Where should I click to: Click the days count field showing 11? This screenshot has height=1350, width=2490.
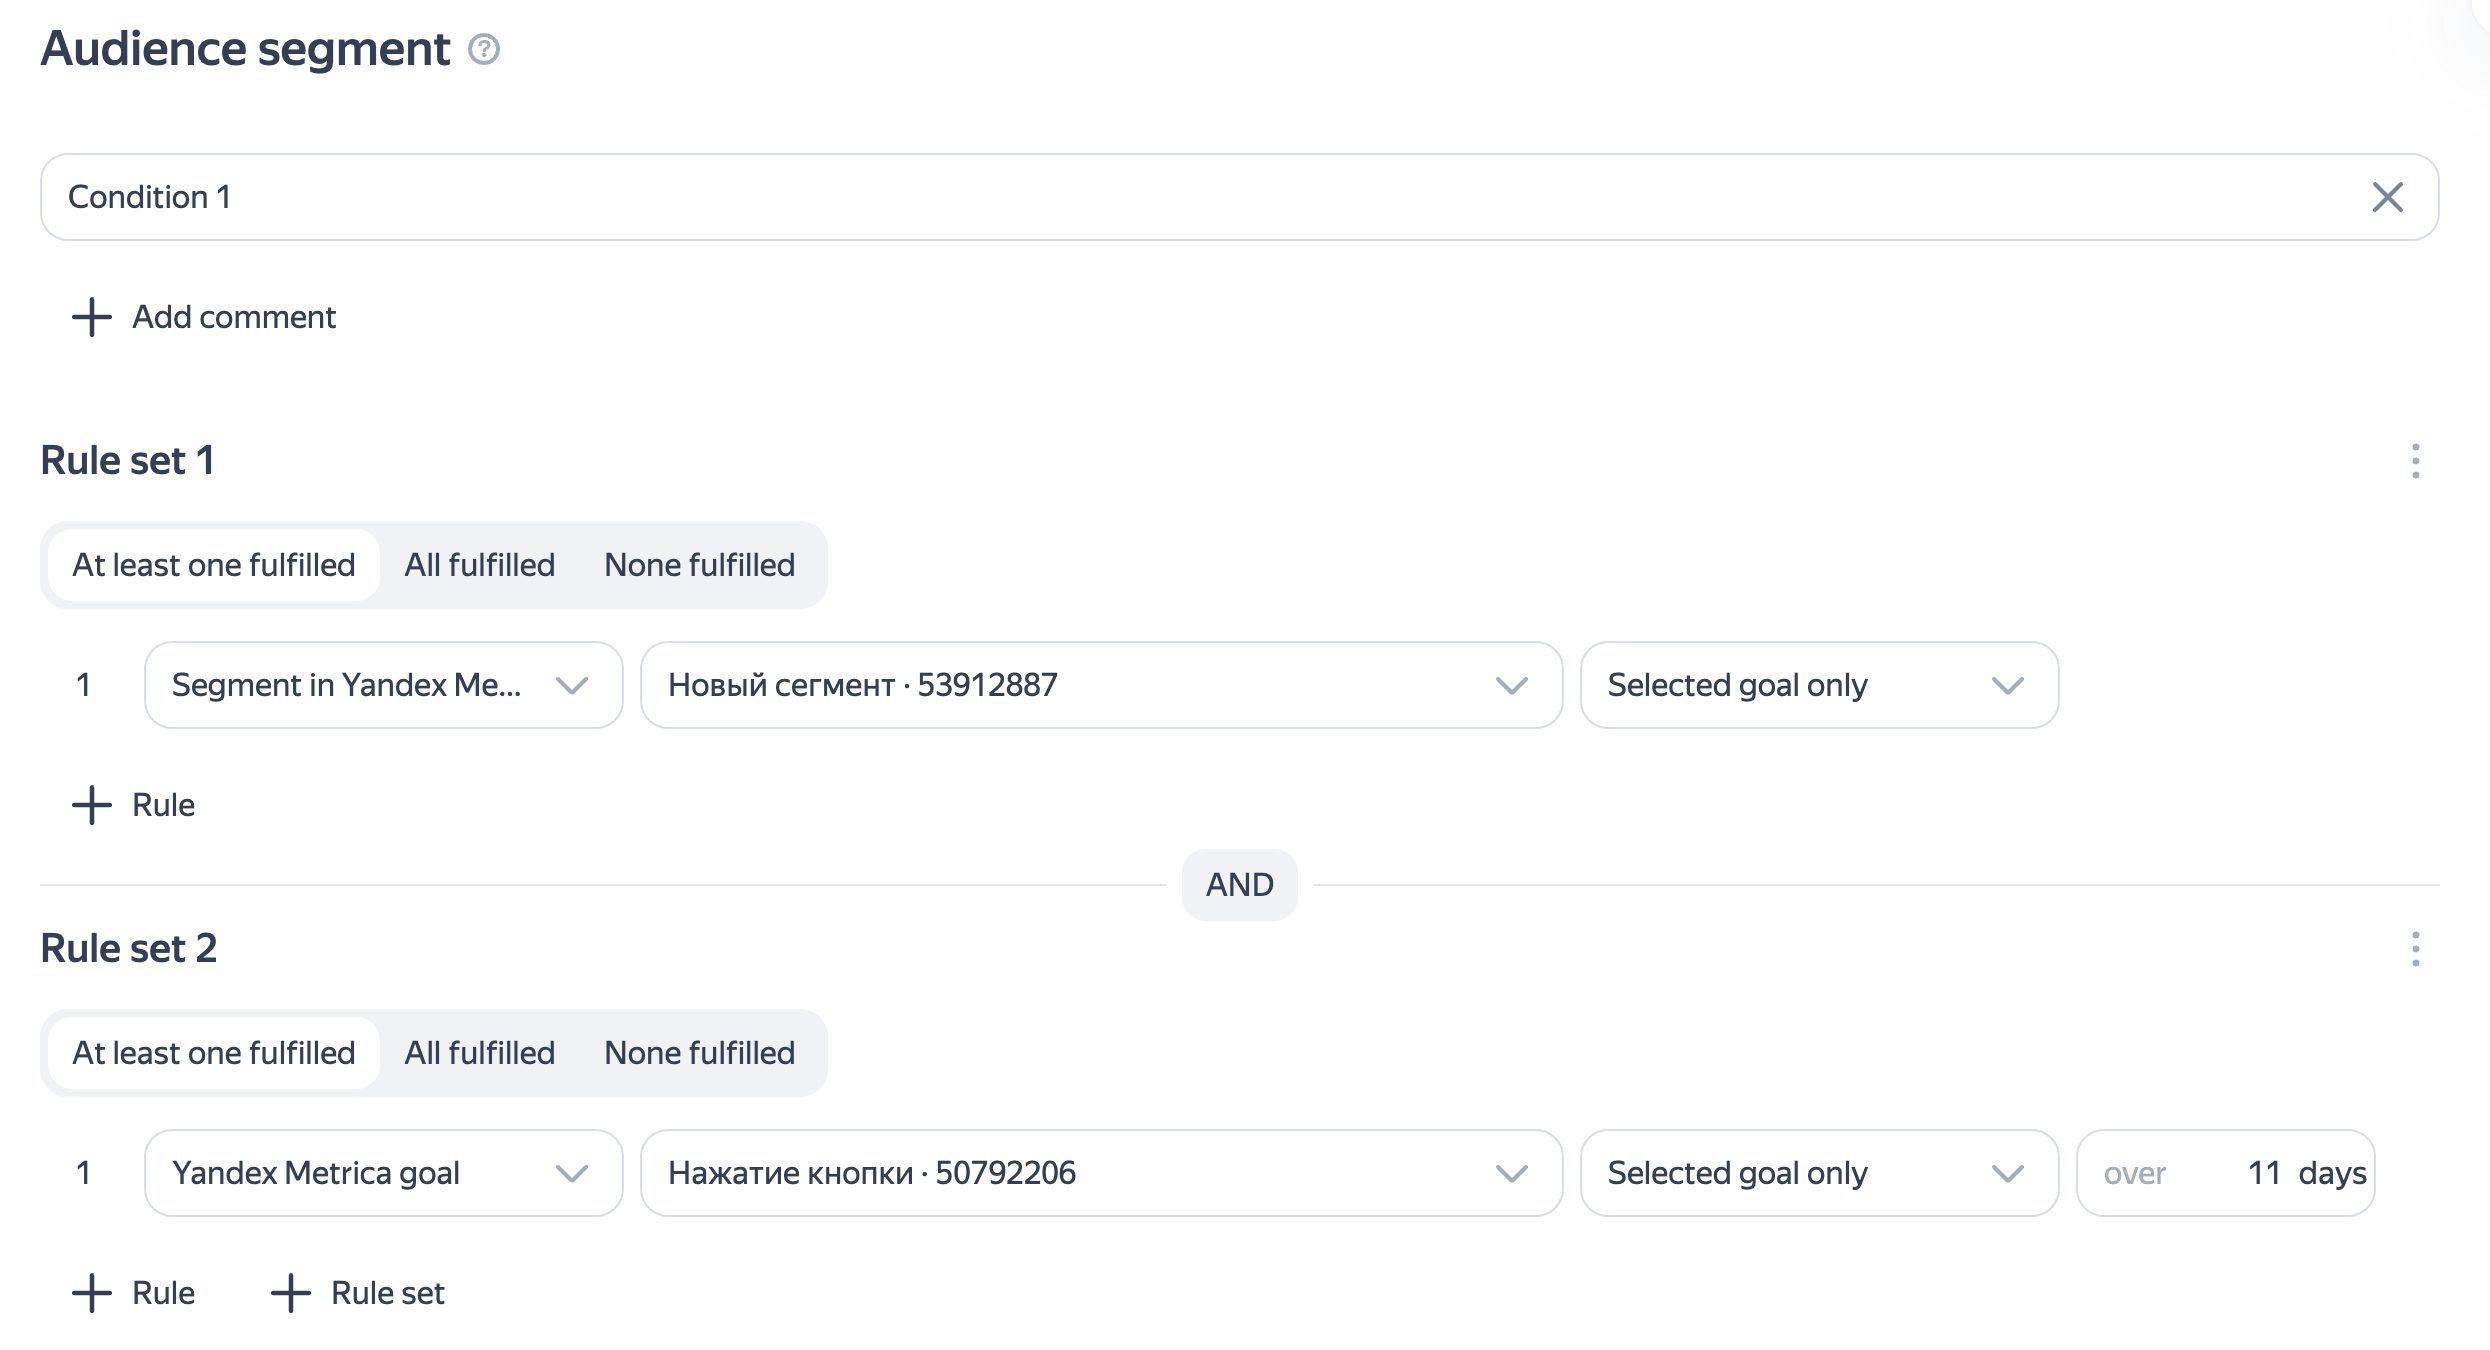[x=2262, y=1173]
